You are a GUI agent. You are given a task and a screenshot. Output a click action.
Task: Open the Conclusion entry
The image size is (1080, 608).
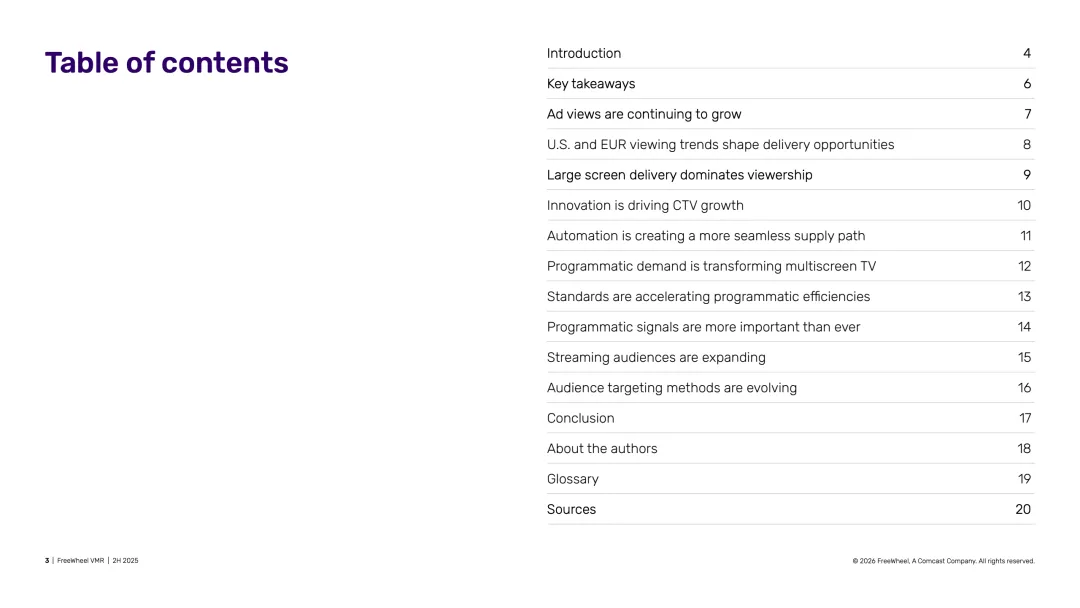coord(581,418)
